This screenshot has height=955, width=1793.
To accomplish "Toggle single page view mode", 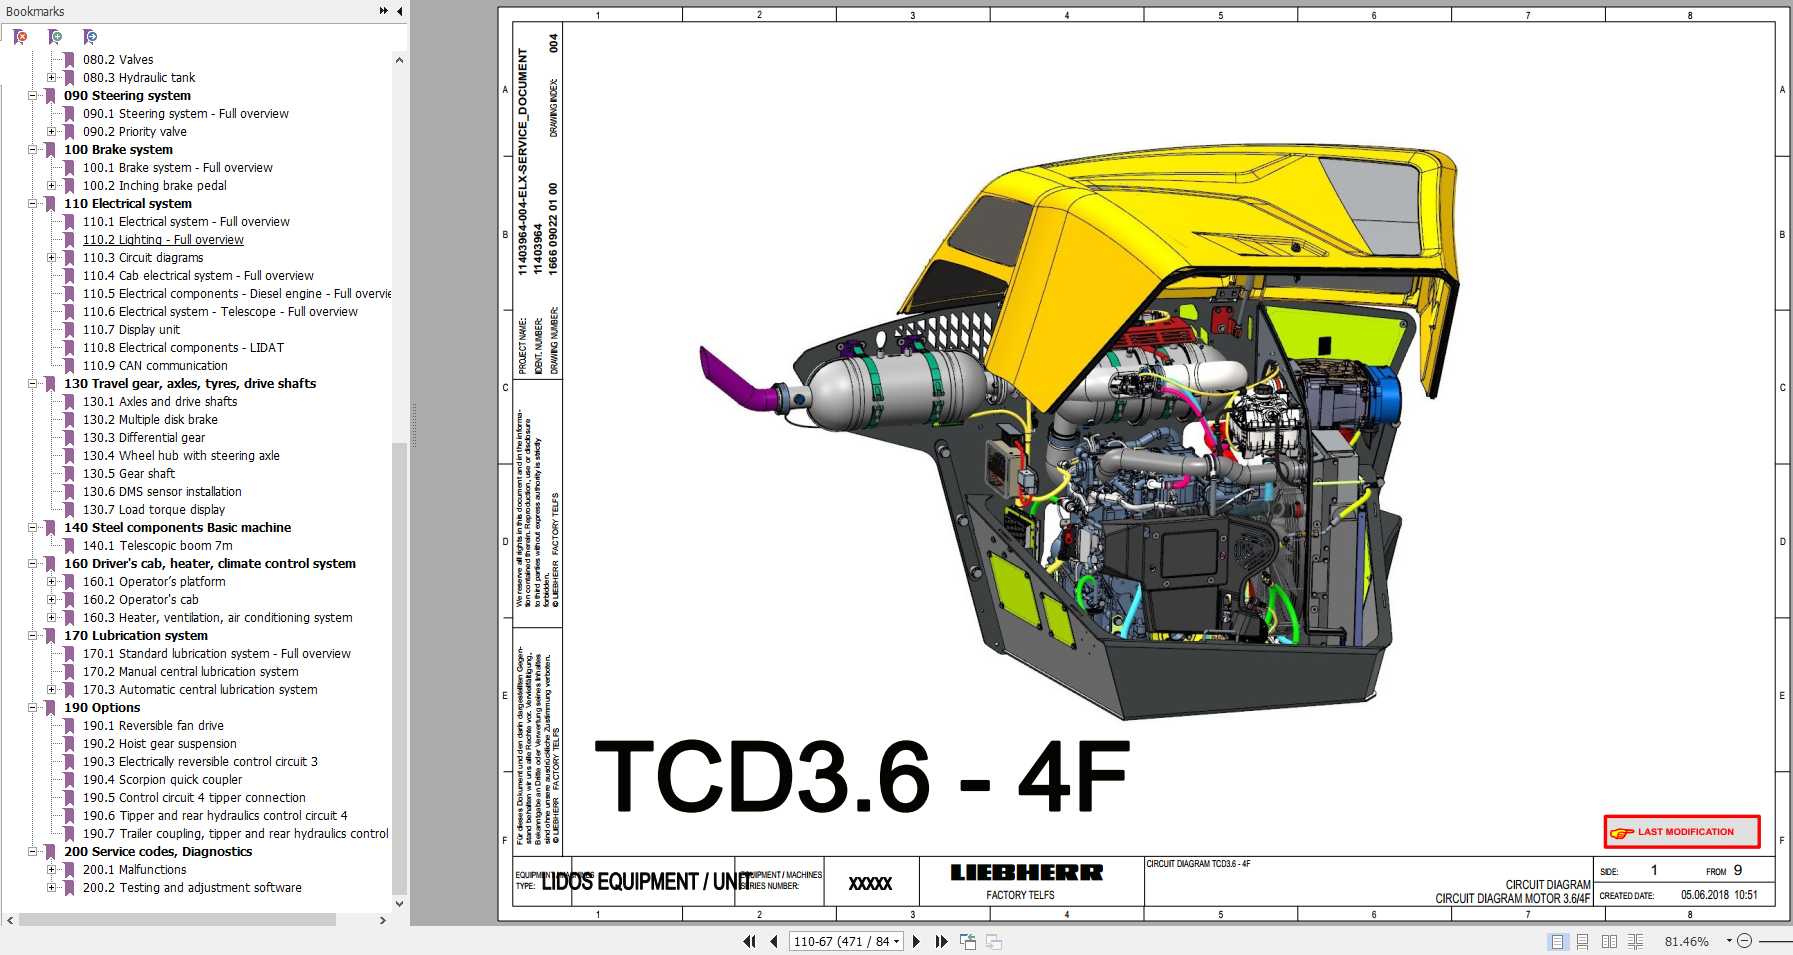I will click(x=1557, y=941).
